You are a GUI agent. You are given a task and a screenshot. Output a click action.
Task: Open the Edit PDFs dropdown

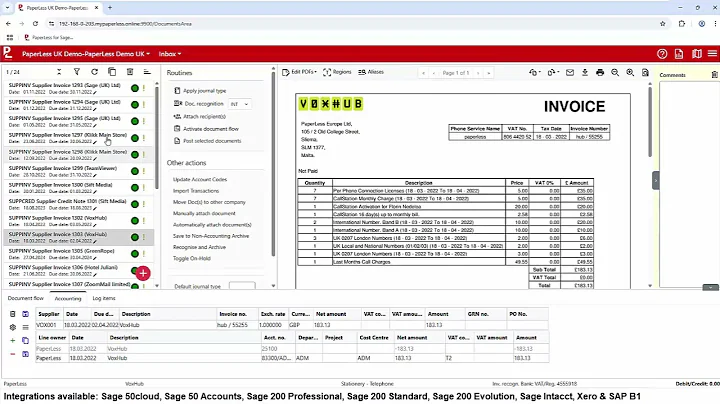[299, 72]
